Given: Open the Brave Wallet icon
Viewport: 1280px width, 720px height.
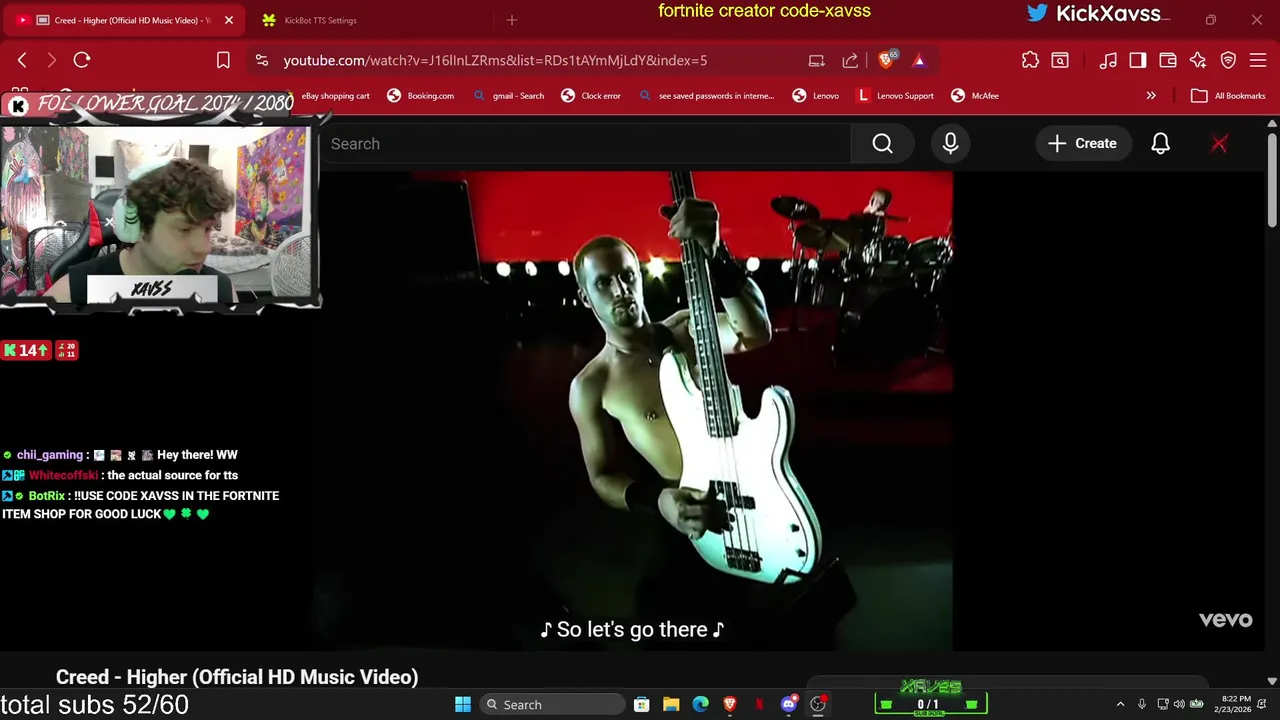Looking at the screenshot, I should click(1168, 60).
